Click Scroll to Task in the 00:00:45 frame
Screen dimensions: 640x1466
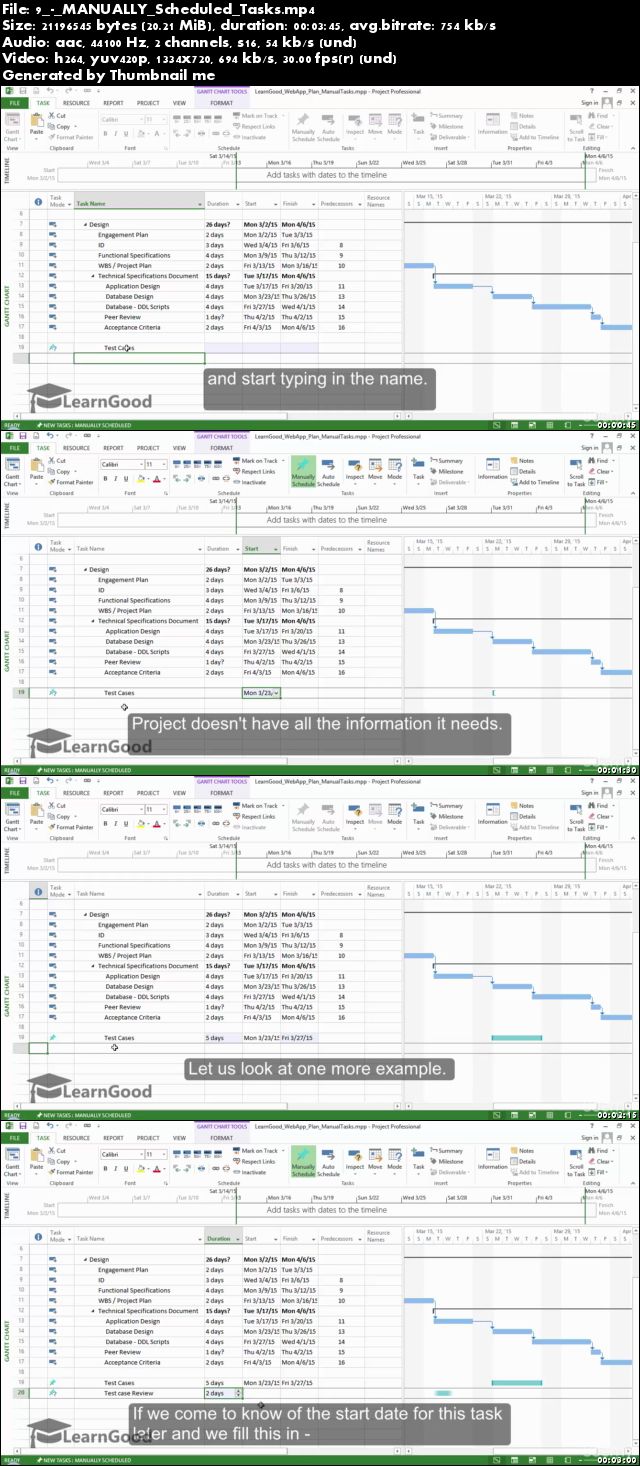pos(577,127)
